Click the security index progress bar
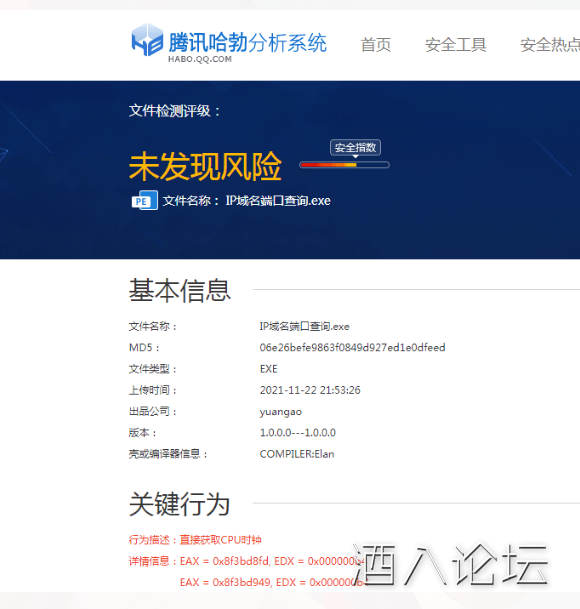 pos(345,165)
